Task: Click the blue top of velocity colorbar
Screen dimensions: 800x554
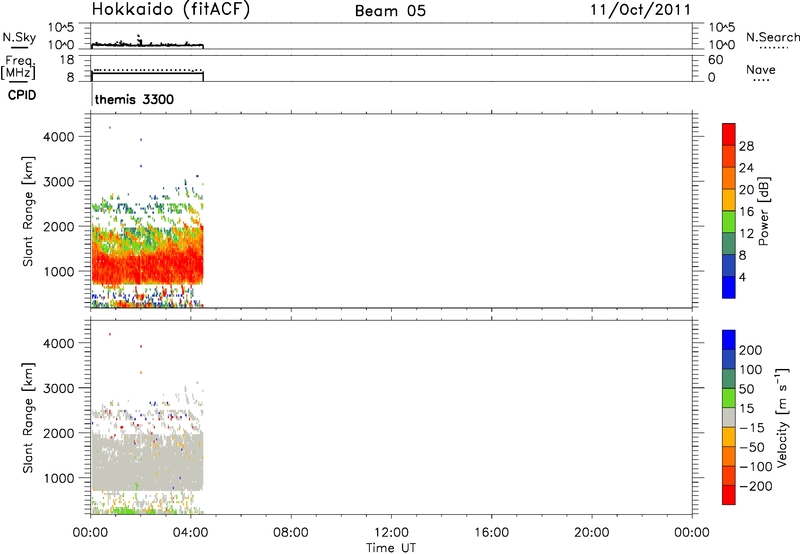Action: (x=729, y=340)
